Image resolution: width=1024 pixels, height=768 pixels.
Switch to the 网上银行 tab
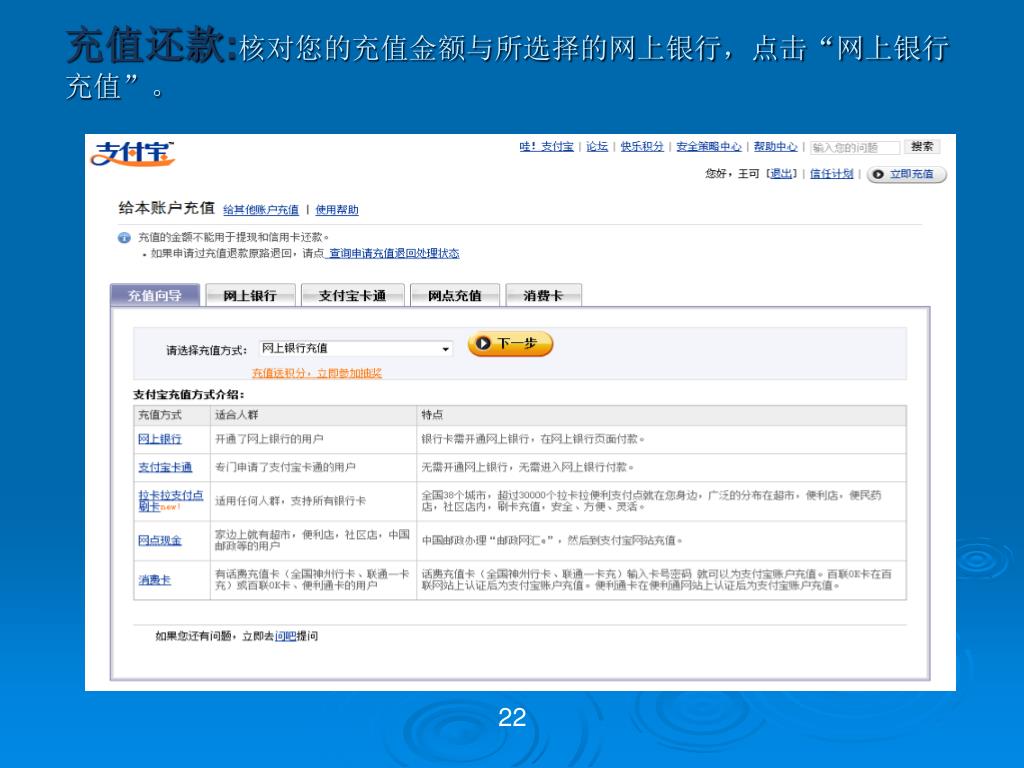(250, 295)
